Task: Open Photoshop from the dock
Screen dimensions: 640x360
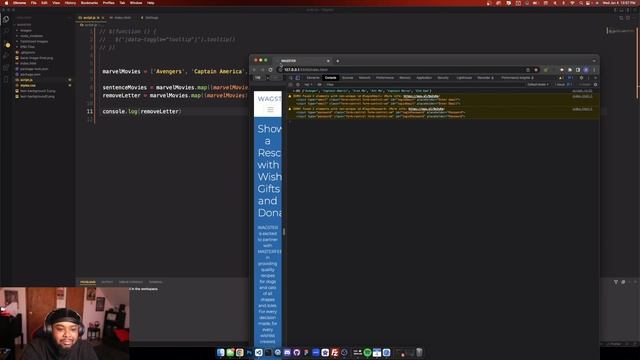Action: [249, 352]
